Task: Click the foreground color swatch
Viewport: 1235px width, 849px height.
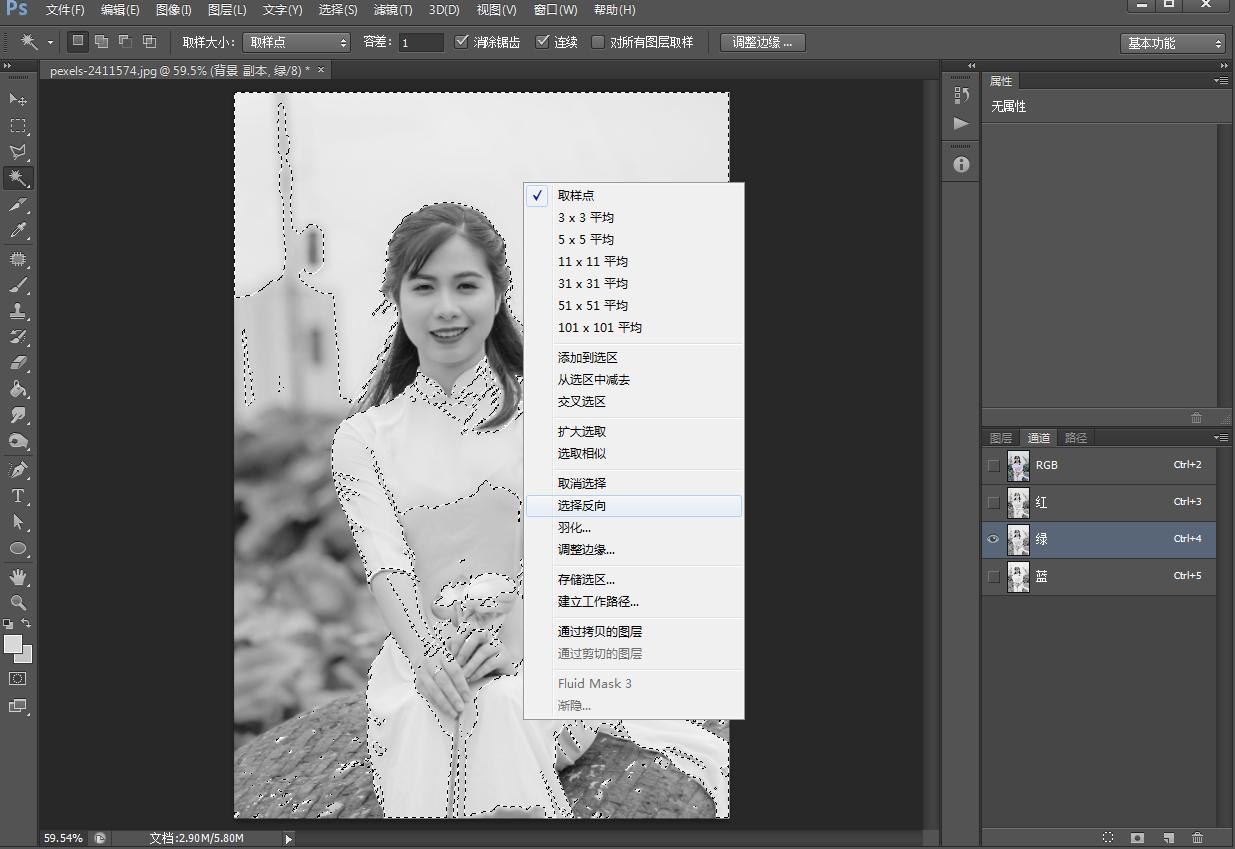Action: 13,645
